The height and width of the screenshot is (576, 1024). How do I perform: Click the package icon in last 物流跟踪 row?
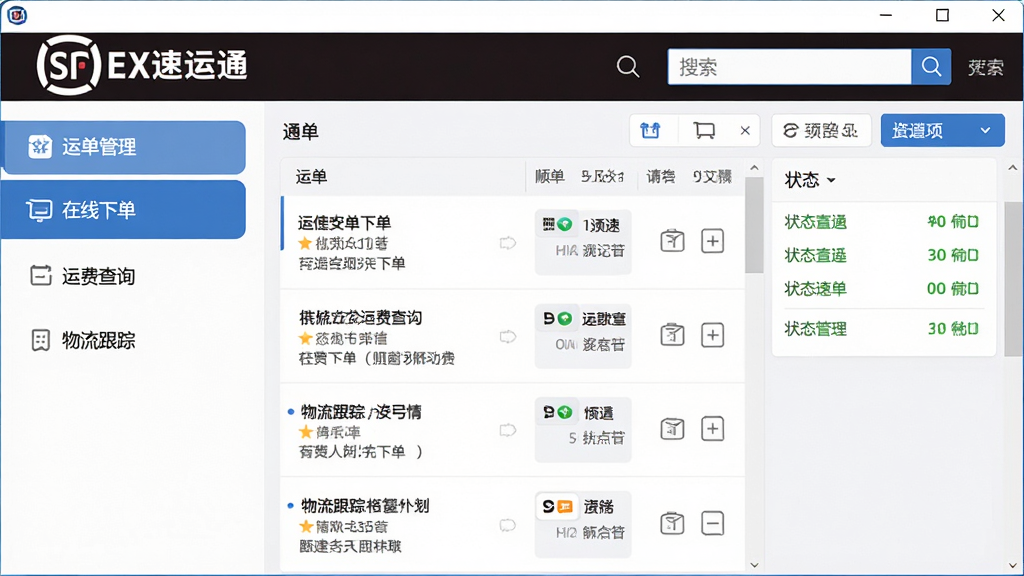[x=672, y=522]
